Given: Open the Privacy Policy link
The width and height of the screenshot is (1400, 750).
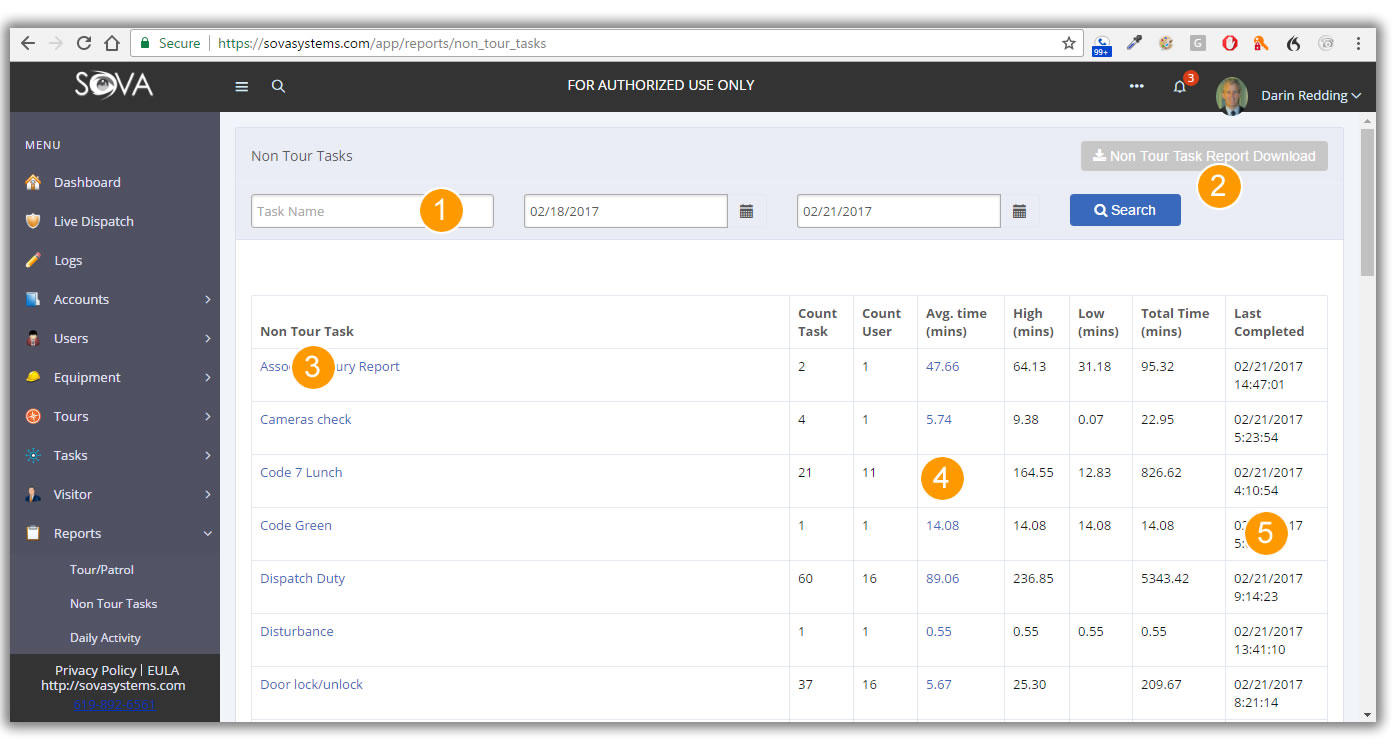Looking at the screenshot, I should (96, 670).
